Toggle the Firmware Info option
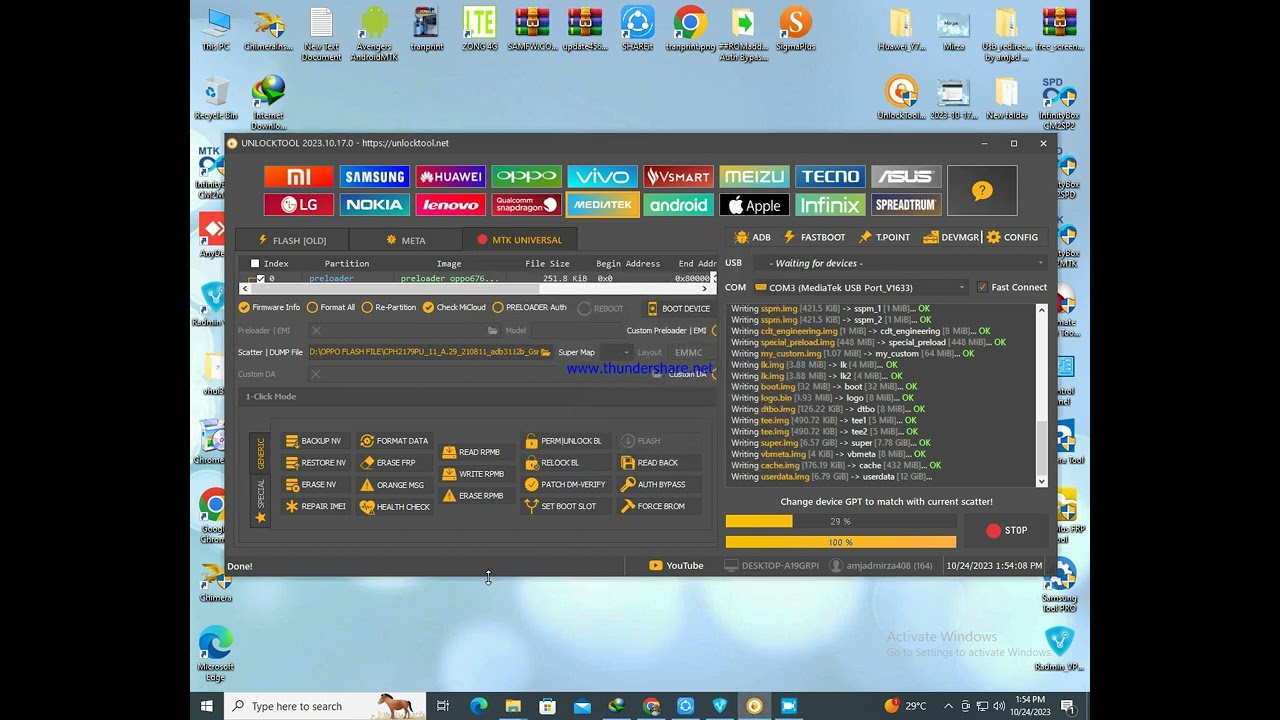1280x720 pixels. point(269,307)
